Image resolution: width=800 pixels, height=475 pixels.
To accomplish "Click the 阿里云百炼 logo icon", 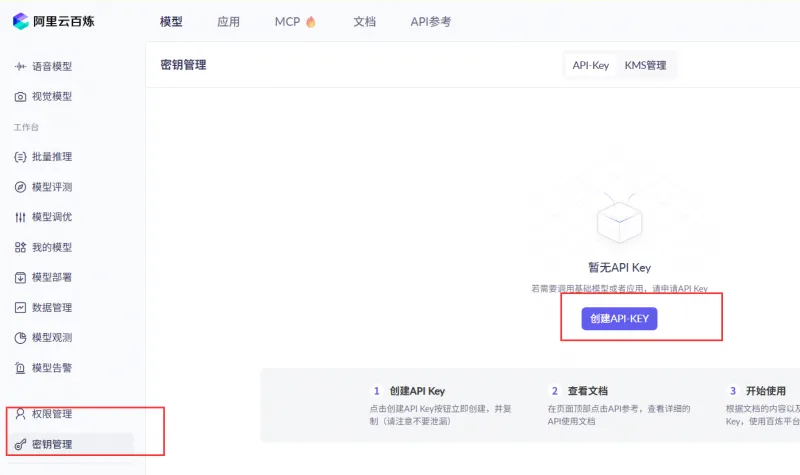I will click(21, 21).
